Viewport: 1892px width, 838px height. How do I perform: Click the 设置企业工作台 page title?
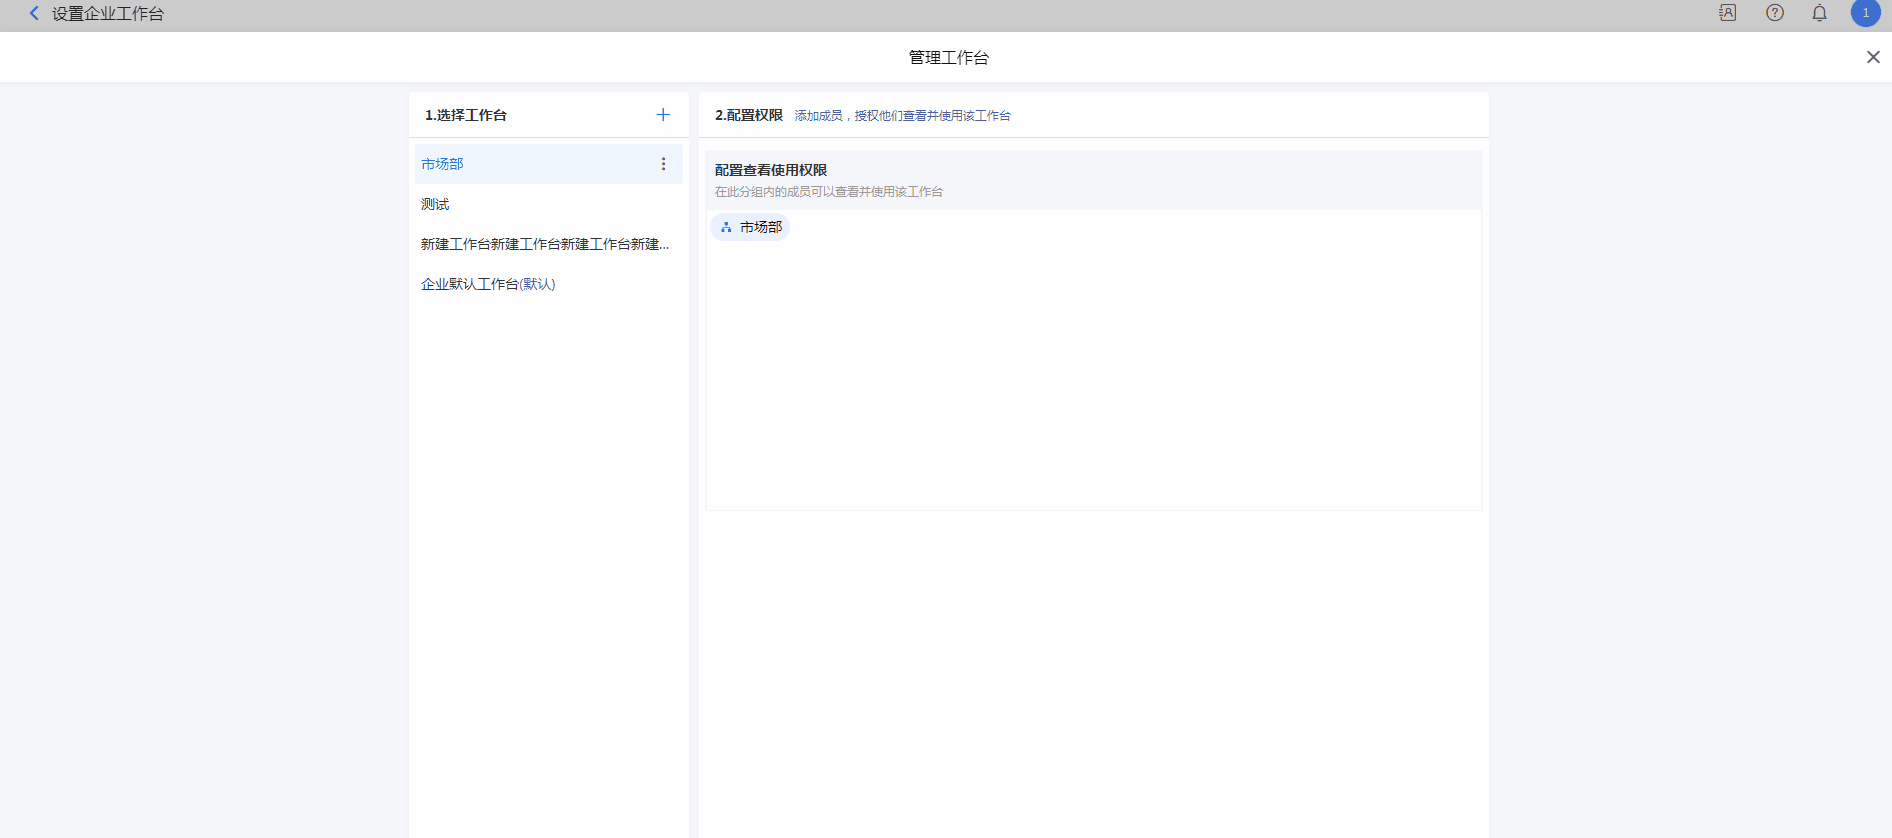[x=108, y=14]
